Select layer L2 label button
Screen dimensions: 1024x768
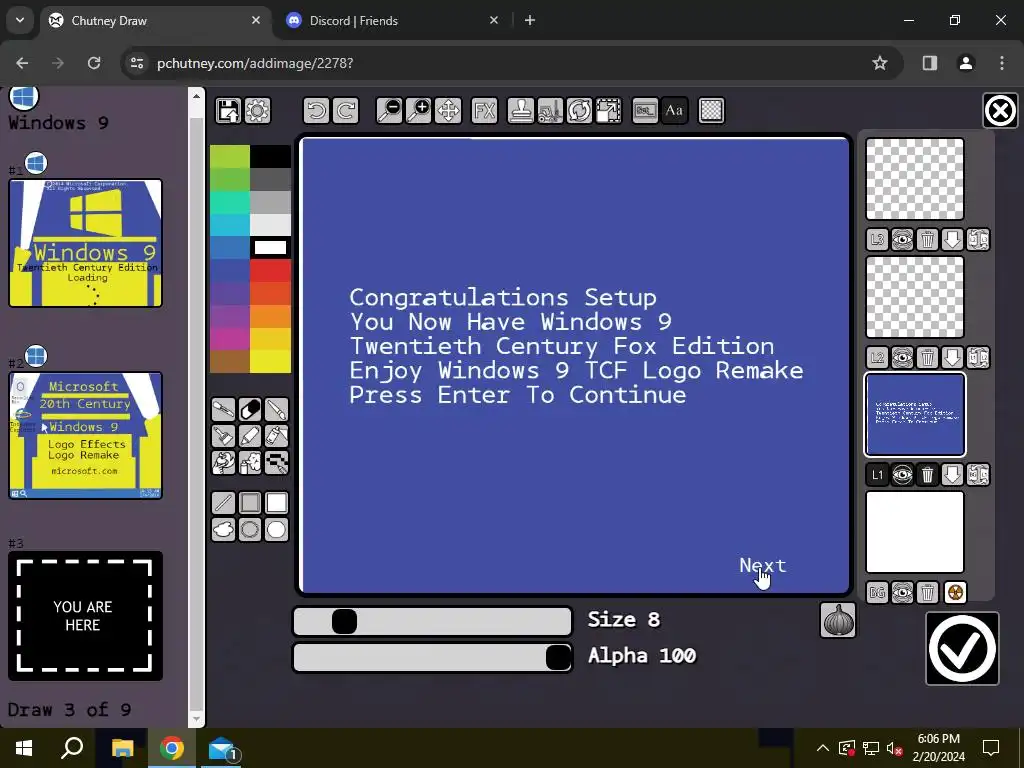[x=877, y=357]
